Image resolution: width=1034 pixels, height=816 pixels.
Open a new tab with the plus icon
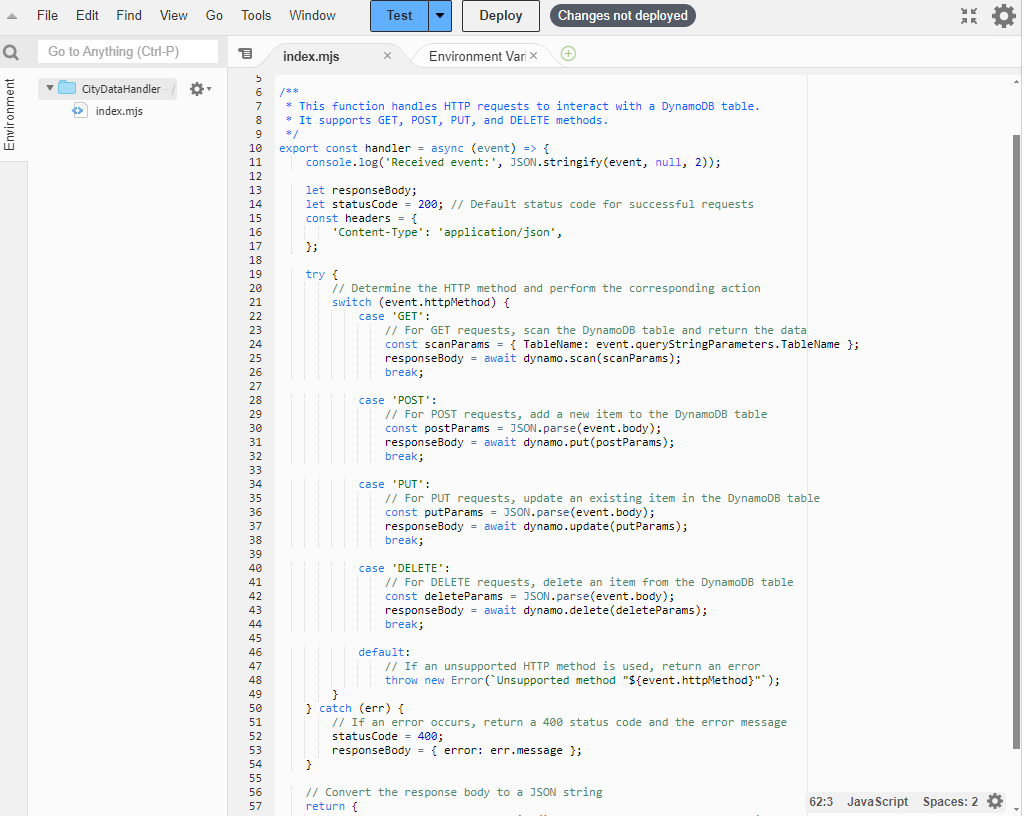[x=567, y=55]
